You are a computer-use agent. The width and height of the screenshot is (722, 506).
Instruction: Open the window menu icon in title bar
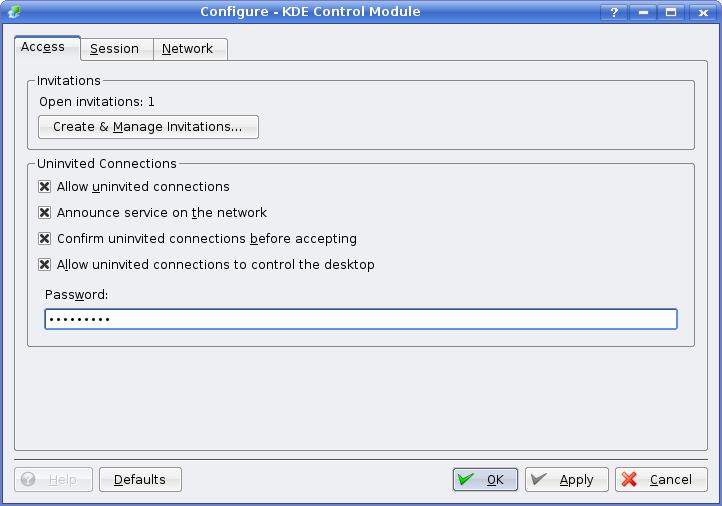12,12
